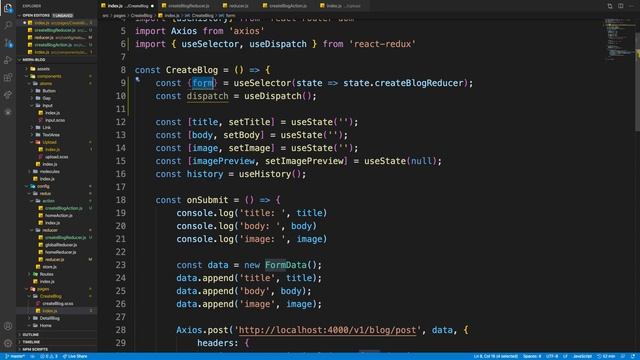The height and width of the screenshot is (360, 640).
Task: Open the Manage gear icon
Action: pos(8,343)
